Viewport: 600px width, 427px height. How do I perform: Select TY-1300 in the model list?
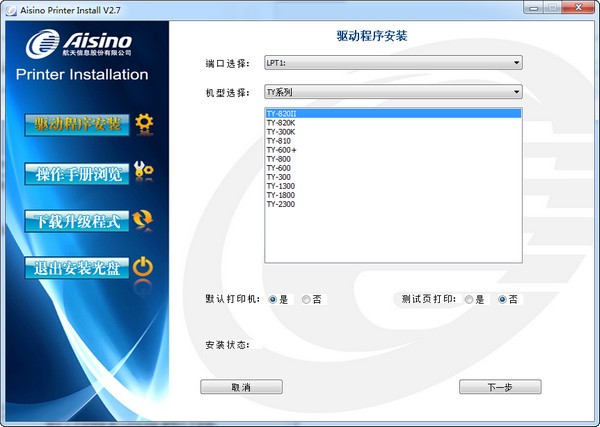tap(281, 186)
